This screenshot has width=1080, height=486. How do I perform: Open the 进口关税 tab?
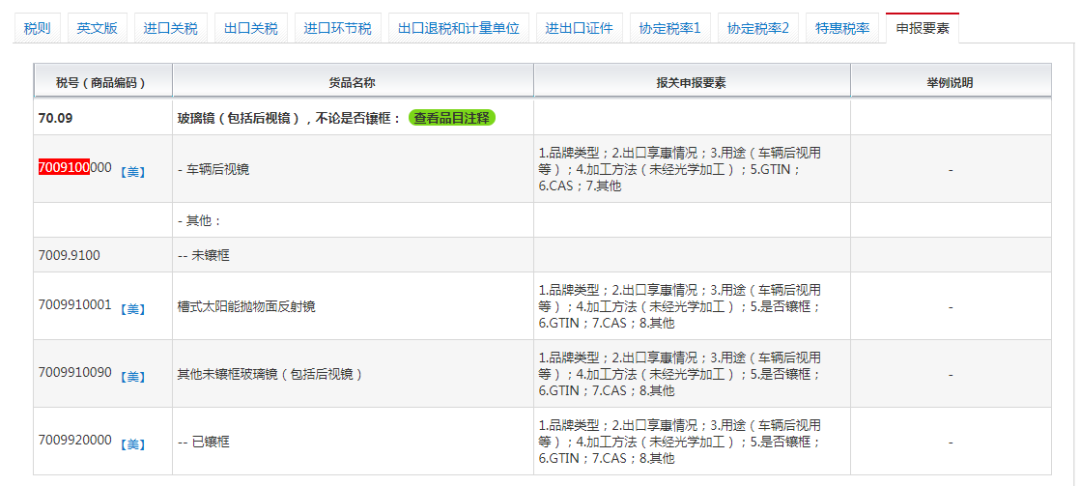coord(171,28)
